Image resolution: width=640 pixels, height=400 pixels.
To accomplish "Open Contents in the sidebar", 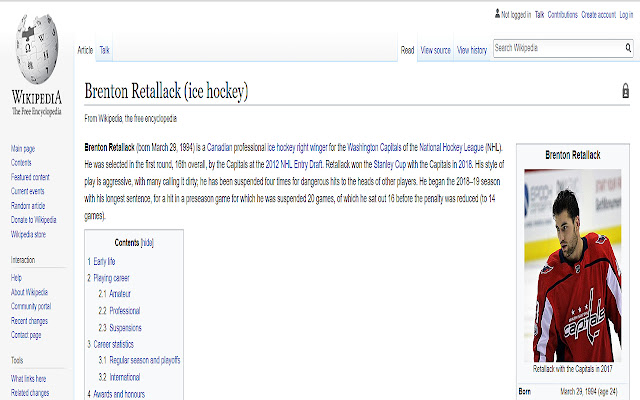I will [x=21, y=163].
